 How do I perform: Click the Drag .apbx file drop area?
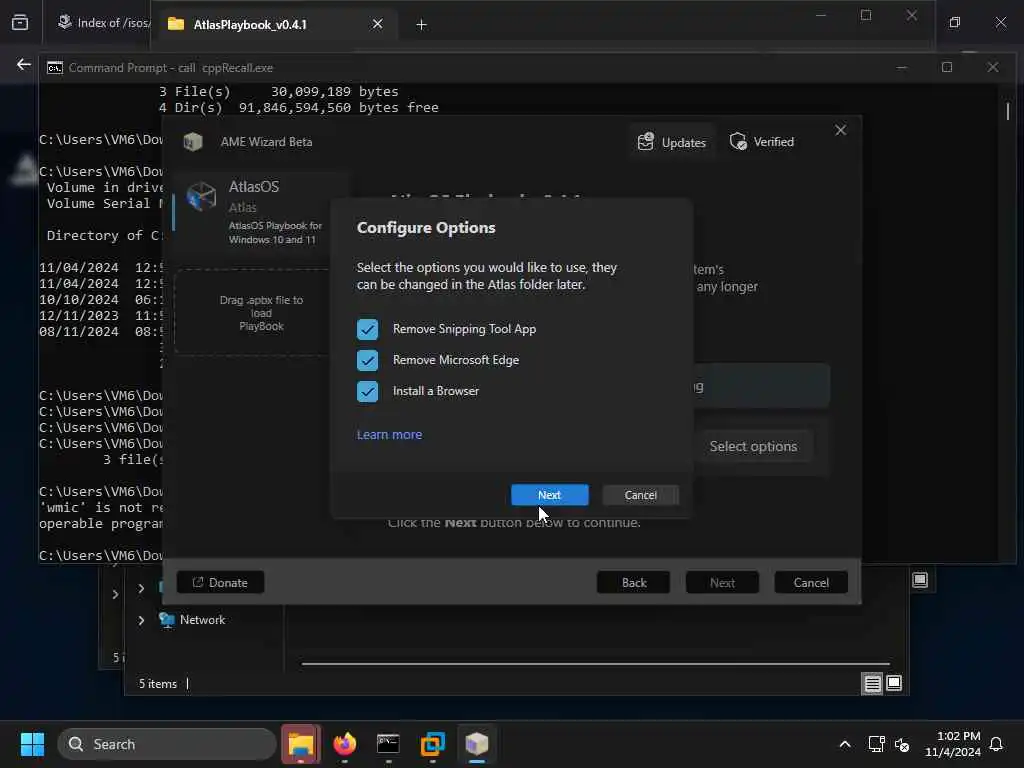(x=255, y=313)
